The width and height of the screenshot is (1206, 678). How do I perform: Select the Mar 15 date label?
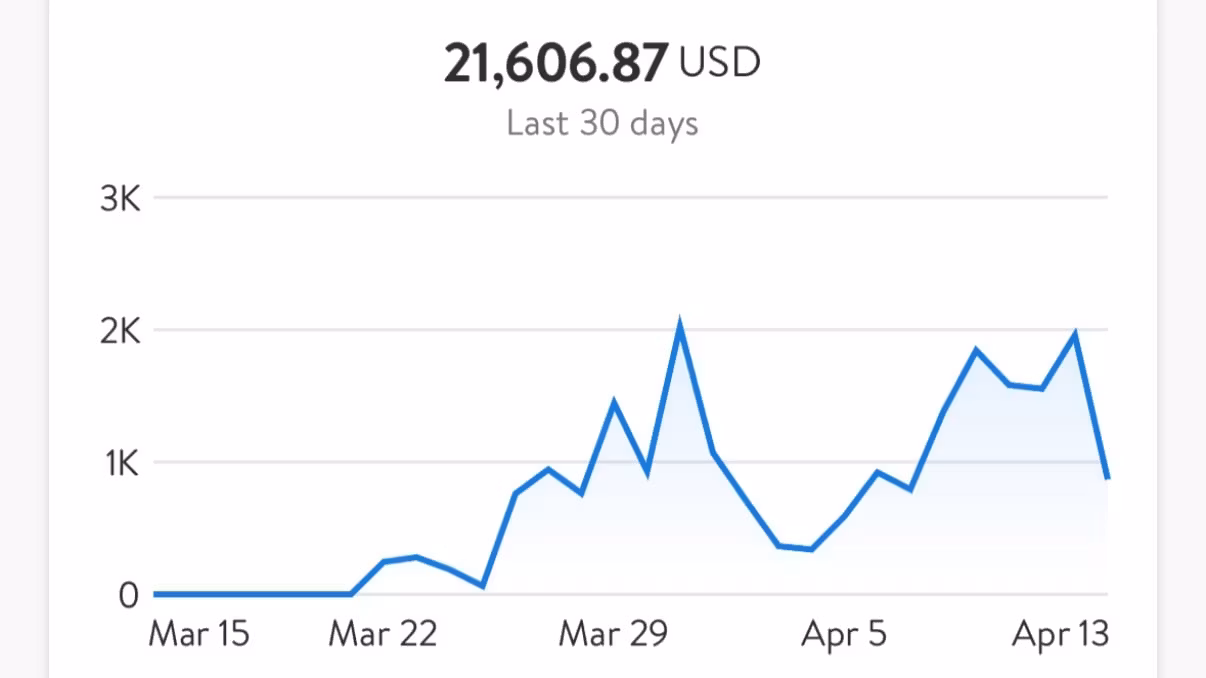coord(198,634)
